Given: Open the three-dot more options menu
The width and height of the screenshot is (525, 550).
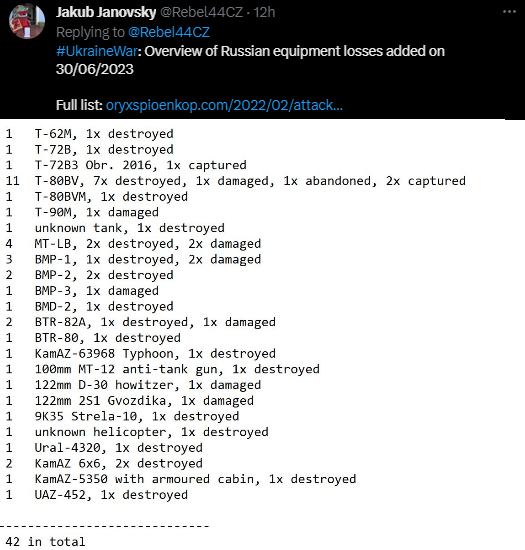Looking at the screenshot, I should coord(509,12).
